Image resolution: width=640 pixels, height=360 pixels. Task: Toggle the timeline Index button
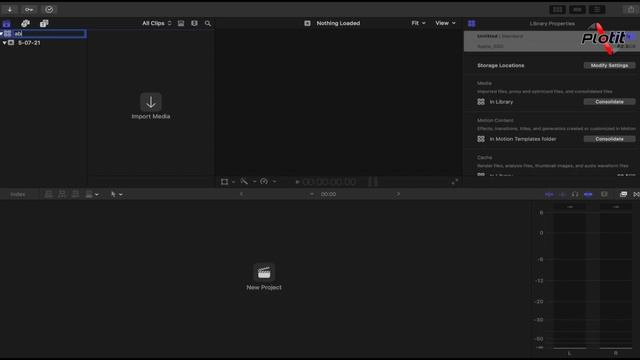coord(18,194)
